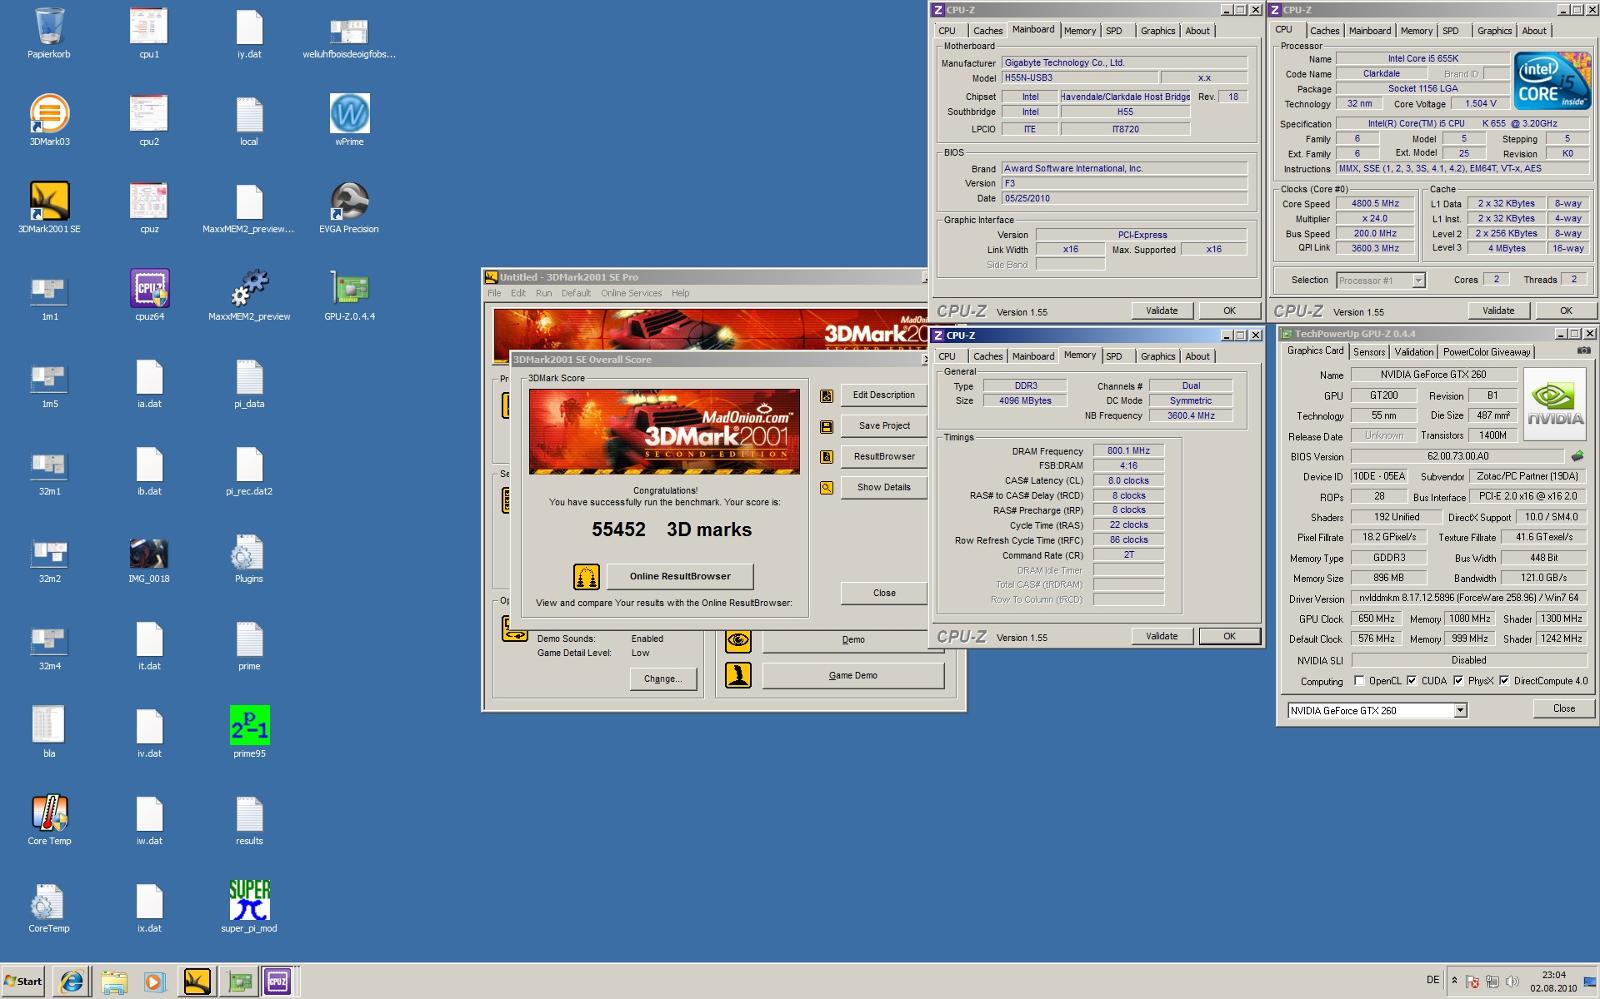Click magnifier icon beside Show Details

(x=827, y=488)
